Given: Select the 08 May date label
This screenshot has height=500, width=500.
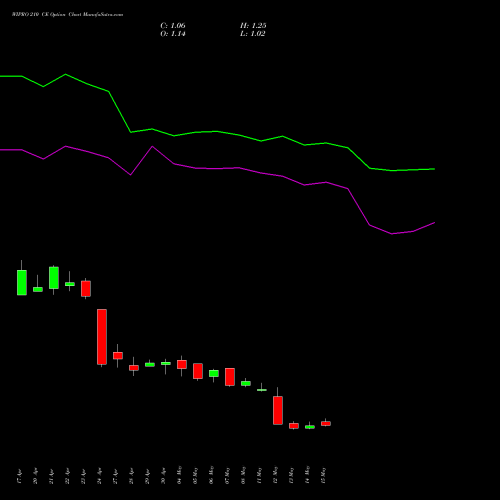Looking at the screenshot, I should coord(244,475).
